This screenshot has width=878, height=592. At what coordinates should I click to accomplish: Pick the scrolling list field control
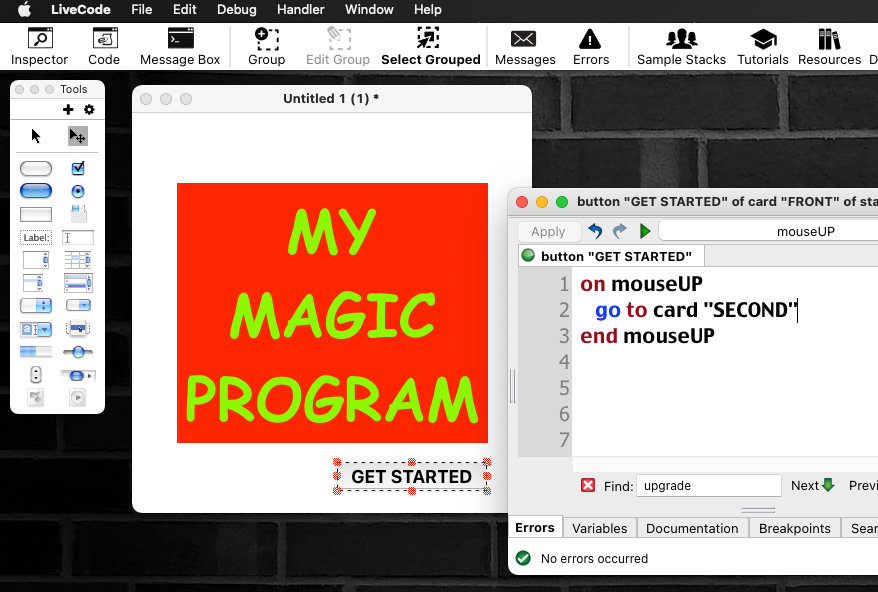click(x=32, y=283)
